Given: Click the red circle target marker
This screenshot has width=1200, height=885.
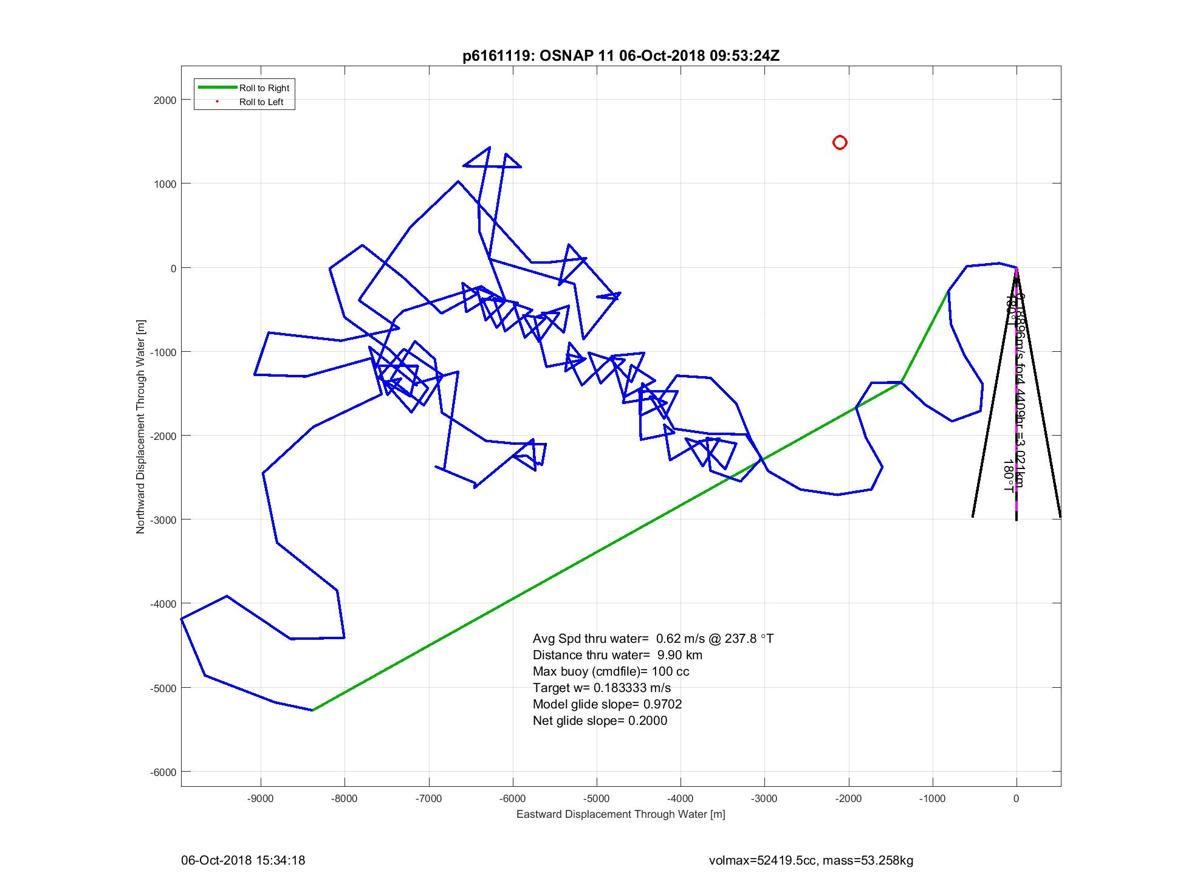Looking at the screenshot, I should (840, 143).
